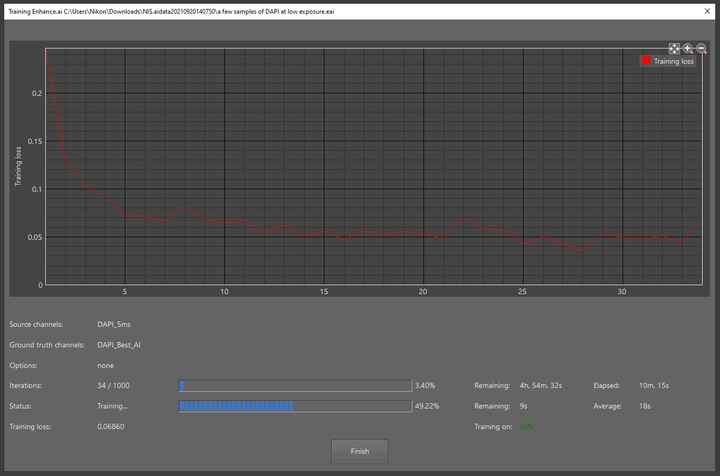The height and width of the screenshot is (476, 720).
Task: Click the remaining time 4h, 54m, 32s
Action: (540, 385)
